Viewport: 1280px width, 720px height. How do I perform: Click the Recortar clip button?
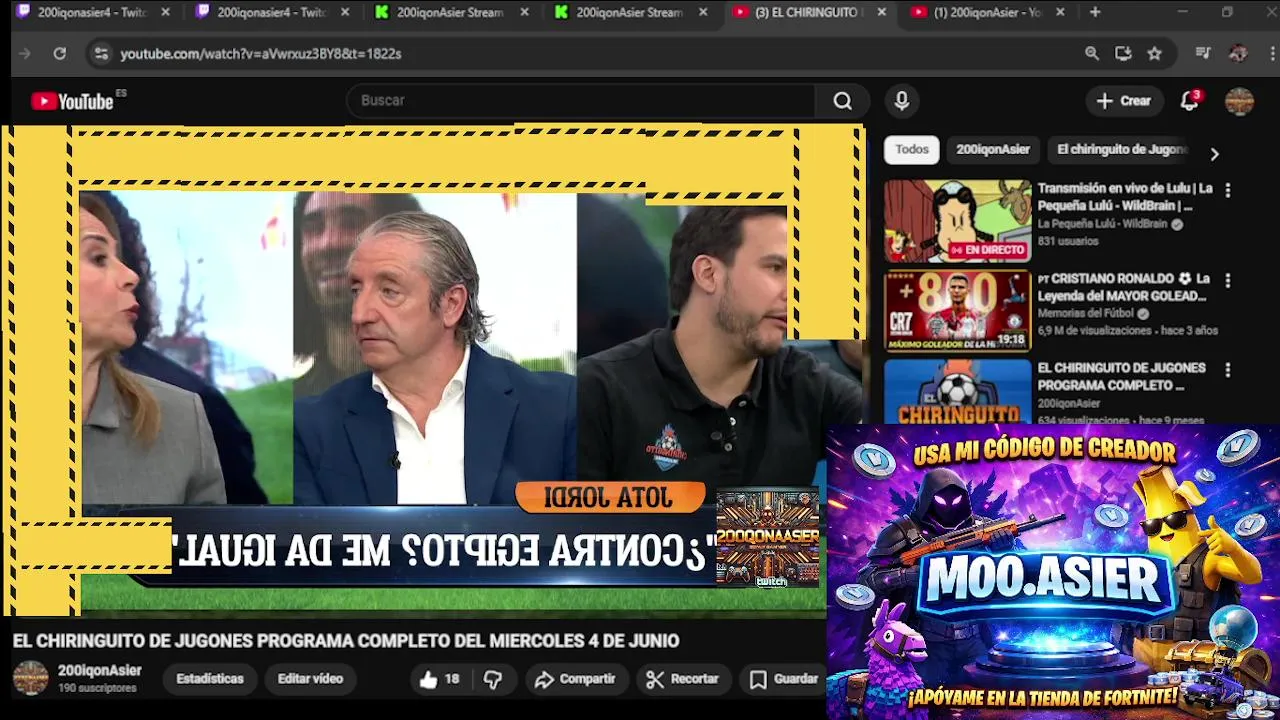683,679
